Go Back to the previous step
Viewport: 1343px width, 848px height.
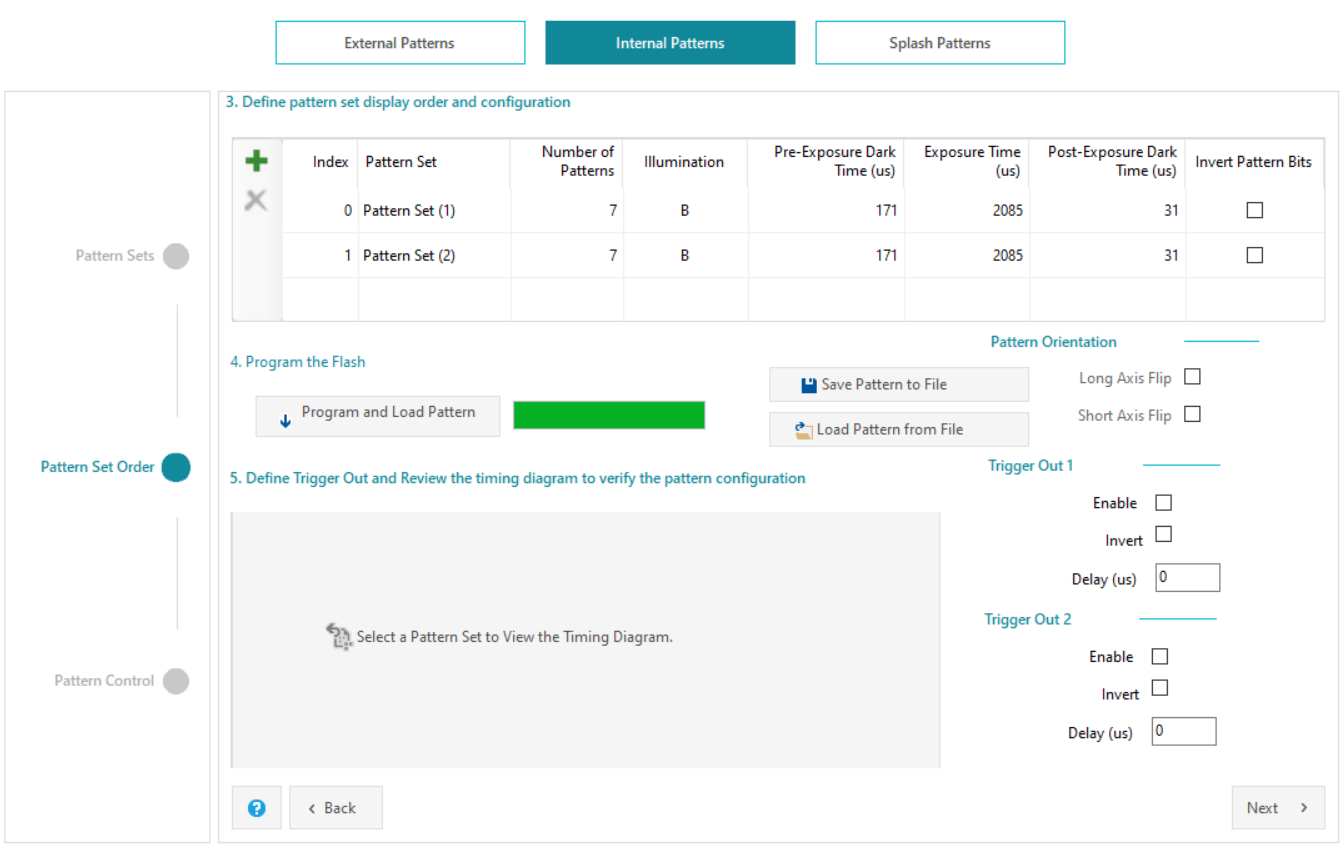pyautogui.click(x=336, y=808)
